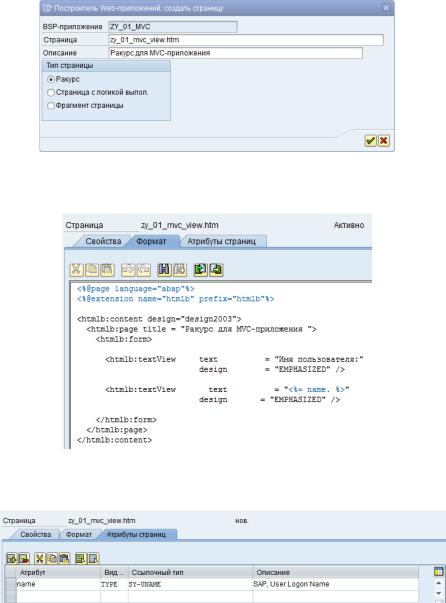Click the <%= name. %> expression in code
446x603 pixels.
pos(316,390)
